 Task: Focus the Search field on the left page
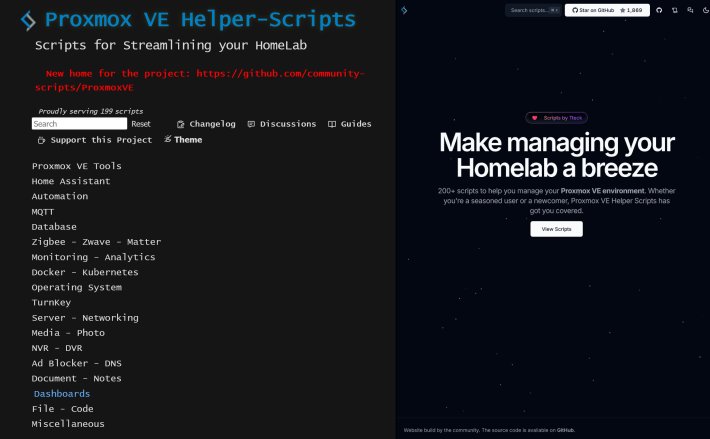click(x=79, y=124)
